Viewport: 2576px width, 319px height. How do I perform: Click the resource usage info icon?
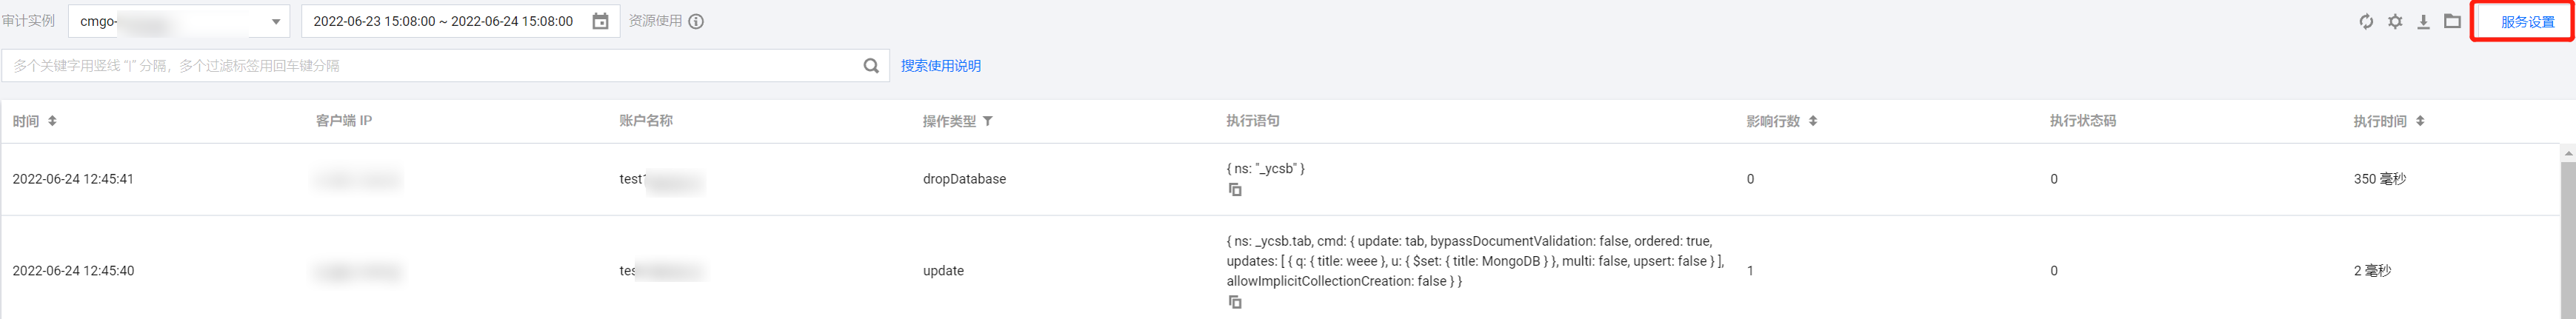(696, 21)
